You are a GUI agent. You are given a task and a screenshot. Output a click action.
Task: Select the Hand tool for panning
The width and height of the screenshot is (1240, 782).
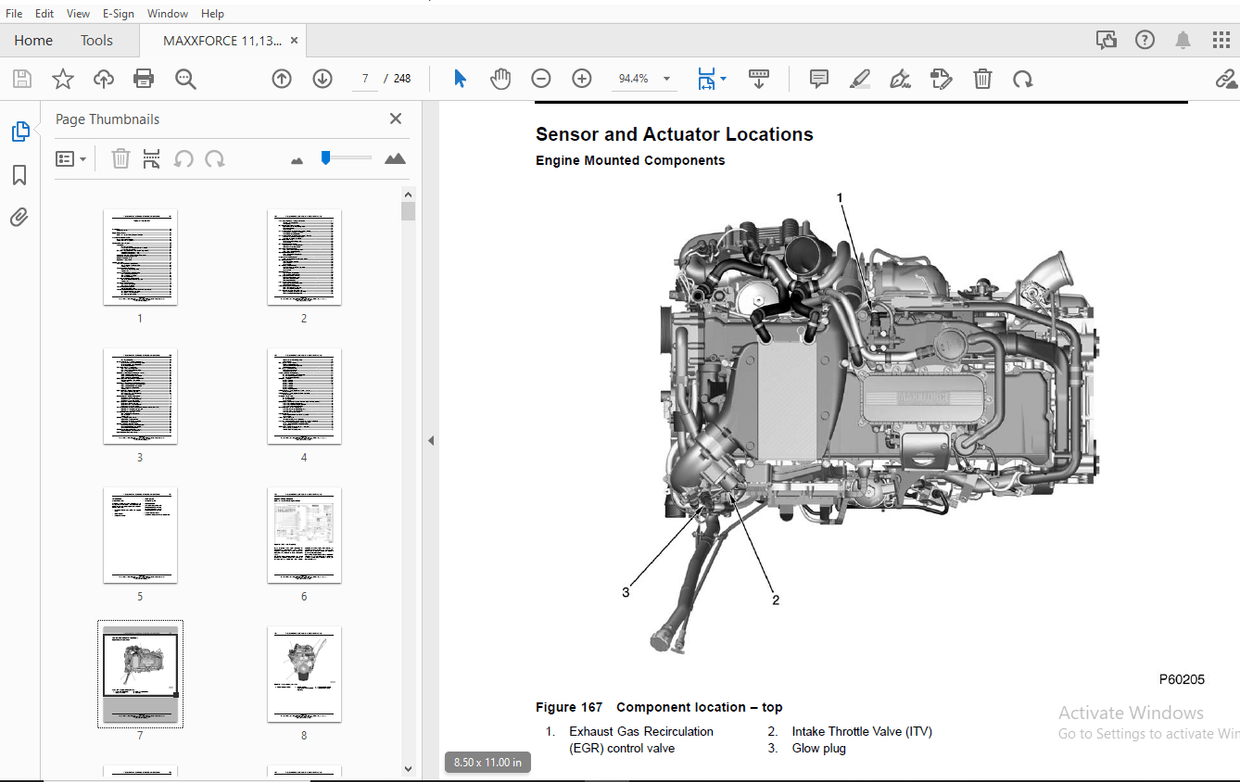click(x=500, y=78)
